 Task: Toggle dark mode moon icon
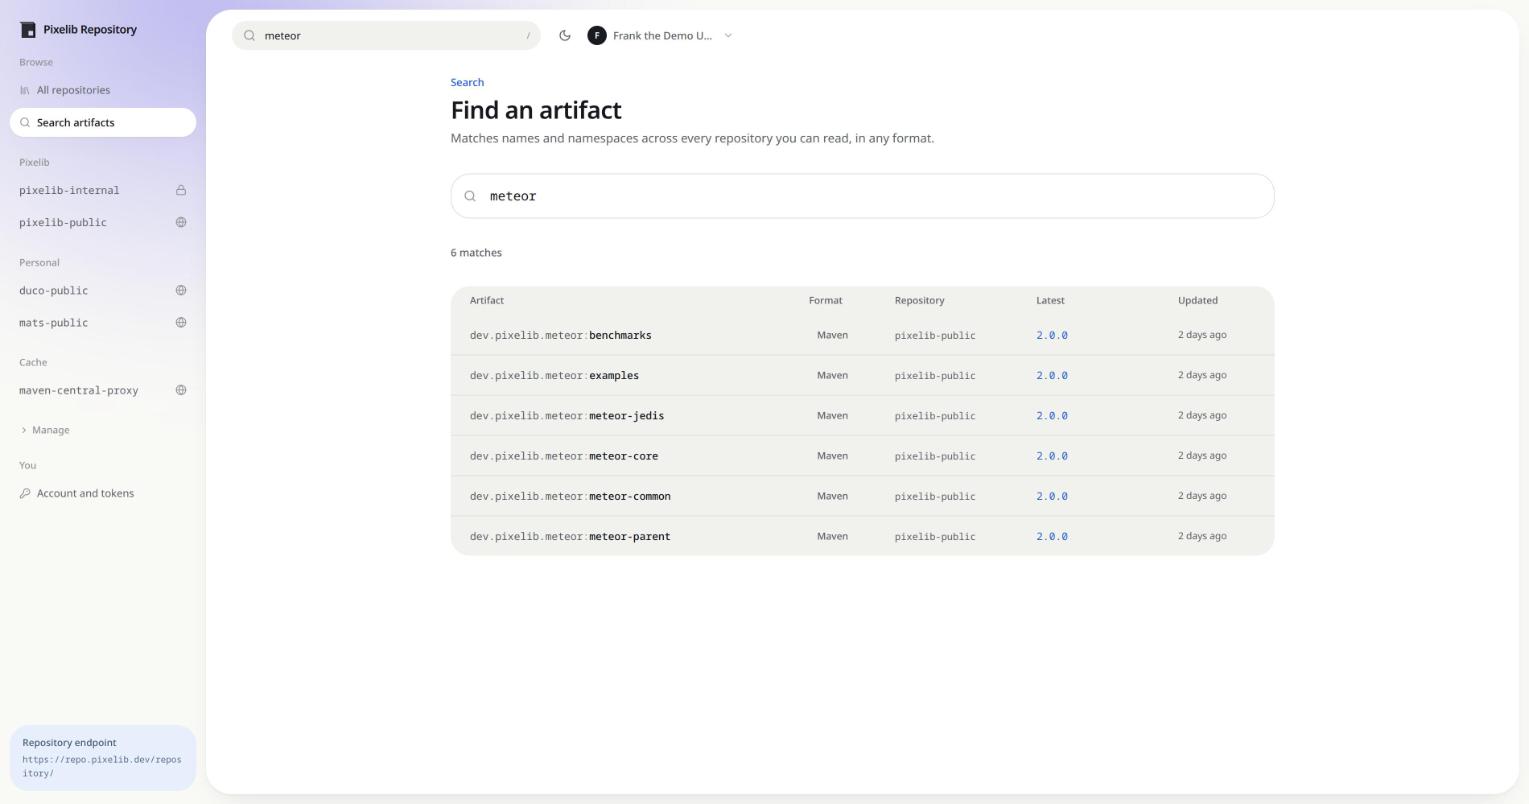(x=565, y=36)
